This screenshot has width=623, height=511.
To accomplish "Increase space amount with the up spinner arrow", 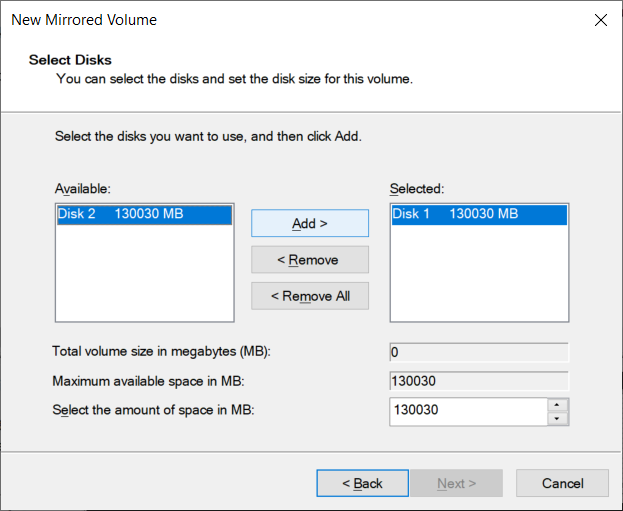I will coord(557,405).
